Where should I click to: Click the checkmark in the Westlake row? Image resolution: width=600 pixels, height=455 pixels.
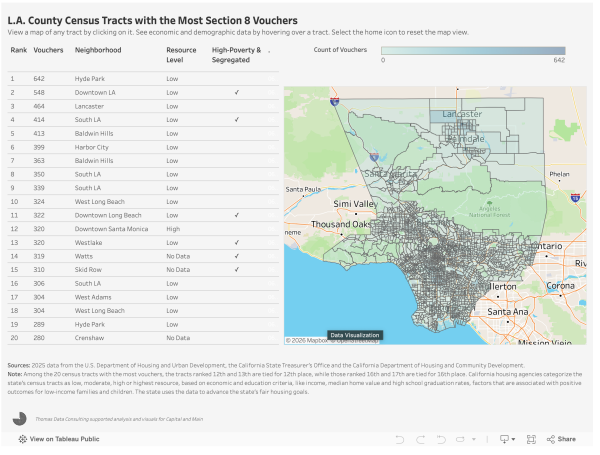237,243
